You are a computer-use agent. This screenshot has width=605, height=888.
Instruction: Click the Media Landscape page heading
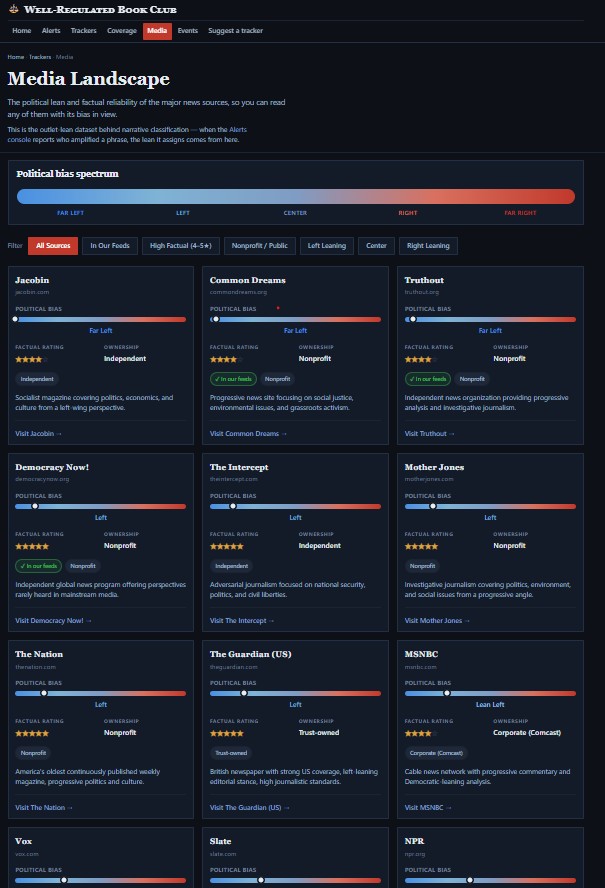pyautogui.click(x=88, y=78)
